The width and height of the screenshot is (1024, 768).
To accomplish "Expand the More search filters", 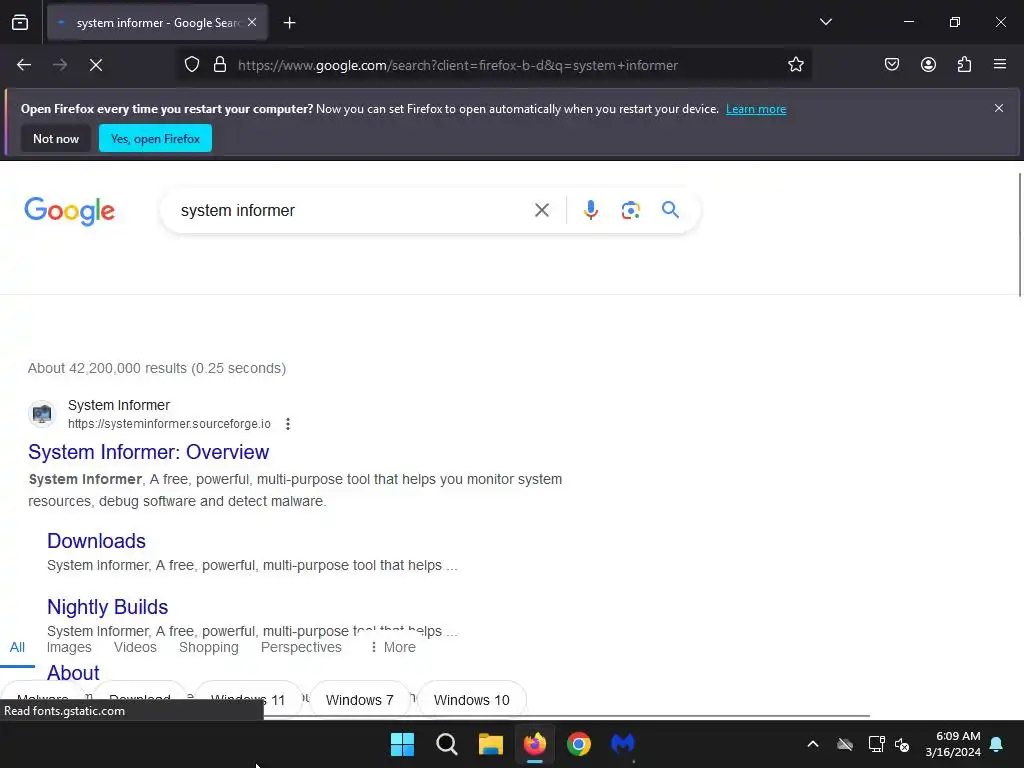I will click(x=392, y=647).
